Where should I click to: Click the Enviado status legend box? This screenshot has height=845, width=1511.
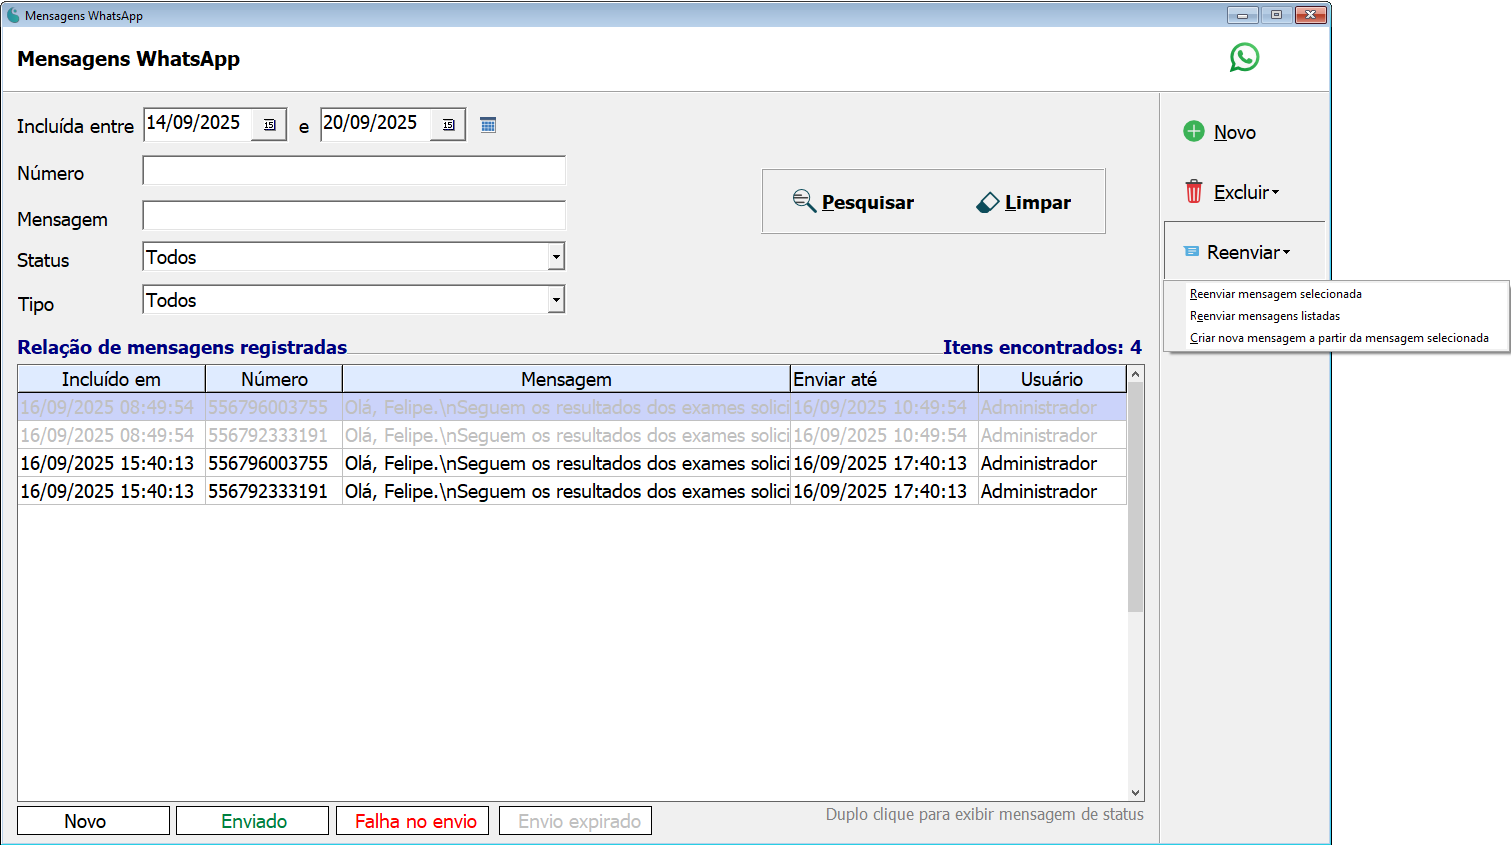(x=252, y=821)
